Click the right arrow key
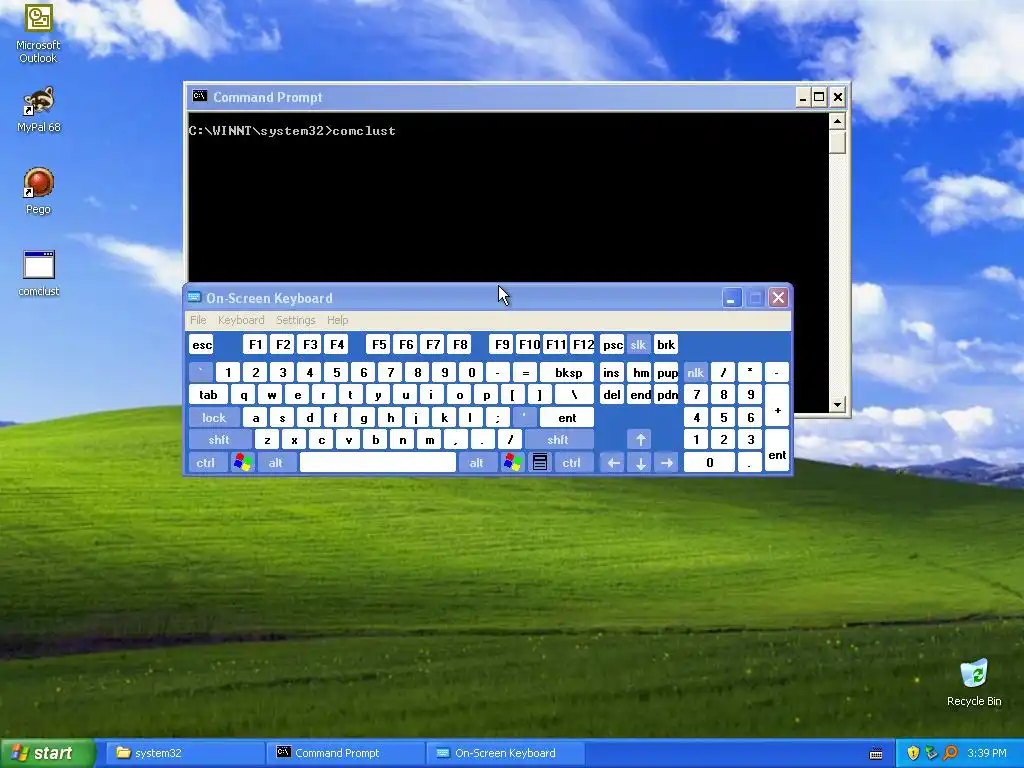This screenshot has height=768, width=1024. click(x=667, y=462)
